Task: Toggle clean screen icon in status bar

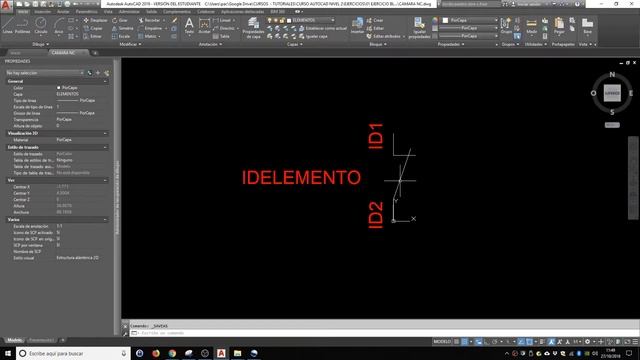Action: 627,342
